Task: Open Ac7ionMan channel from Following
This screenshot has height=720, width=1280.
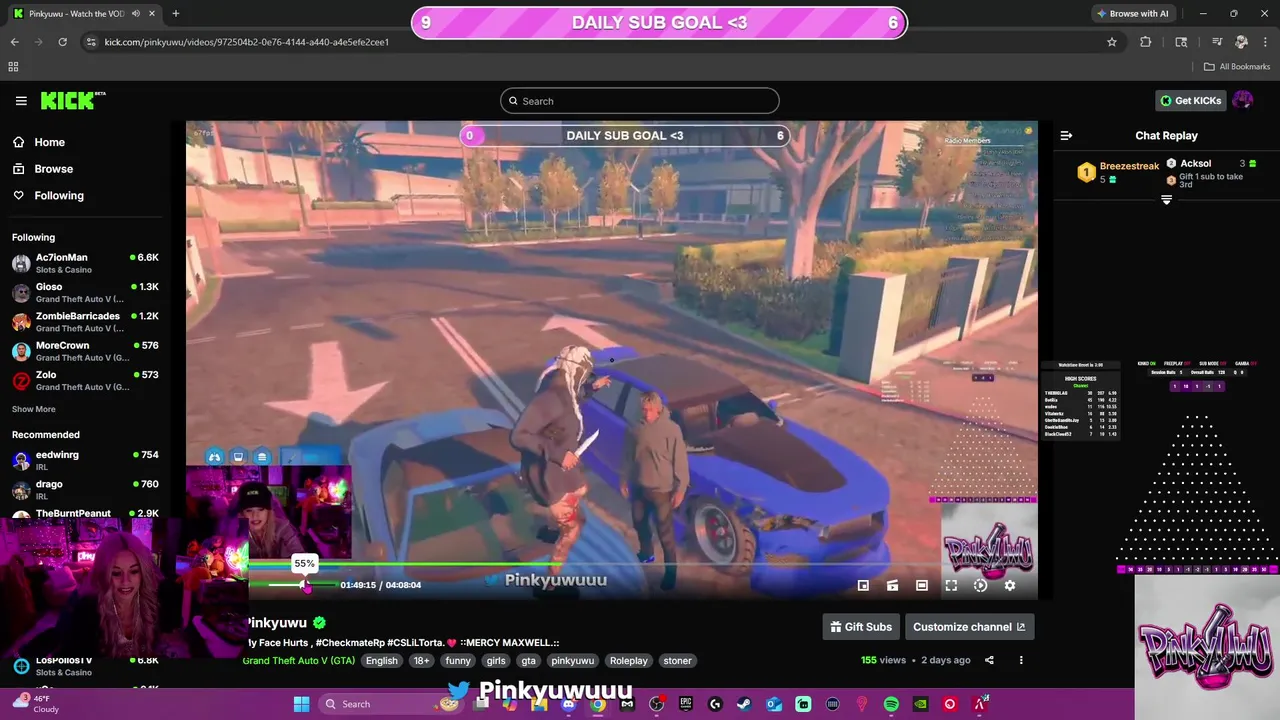Action: pos(84,263)
